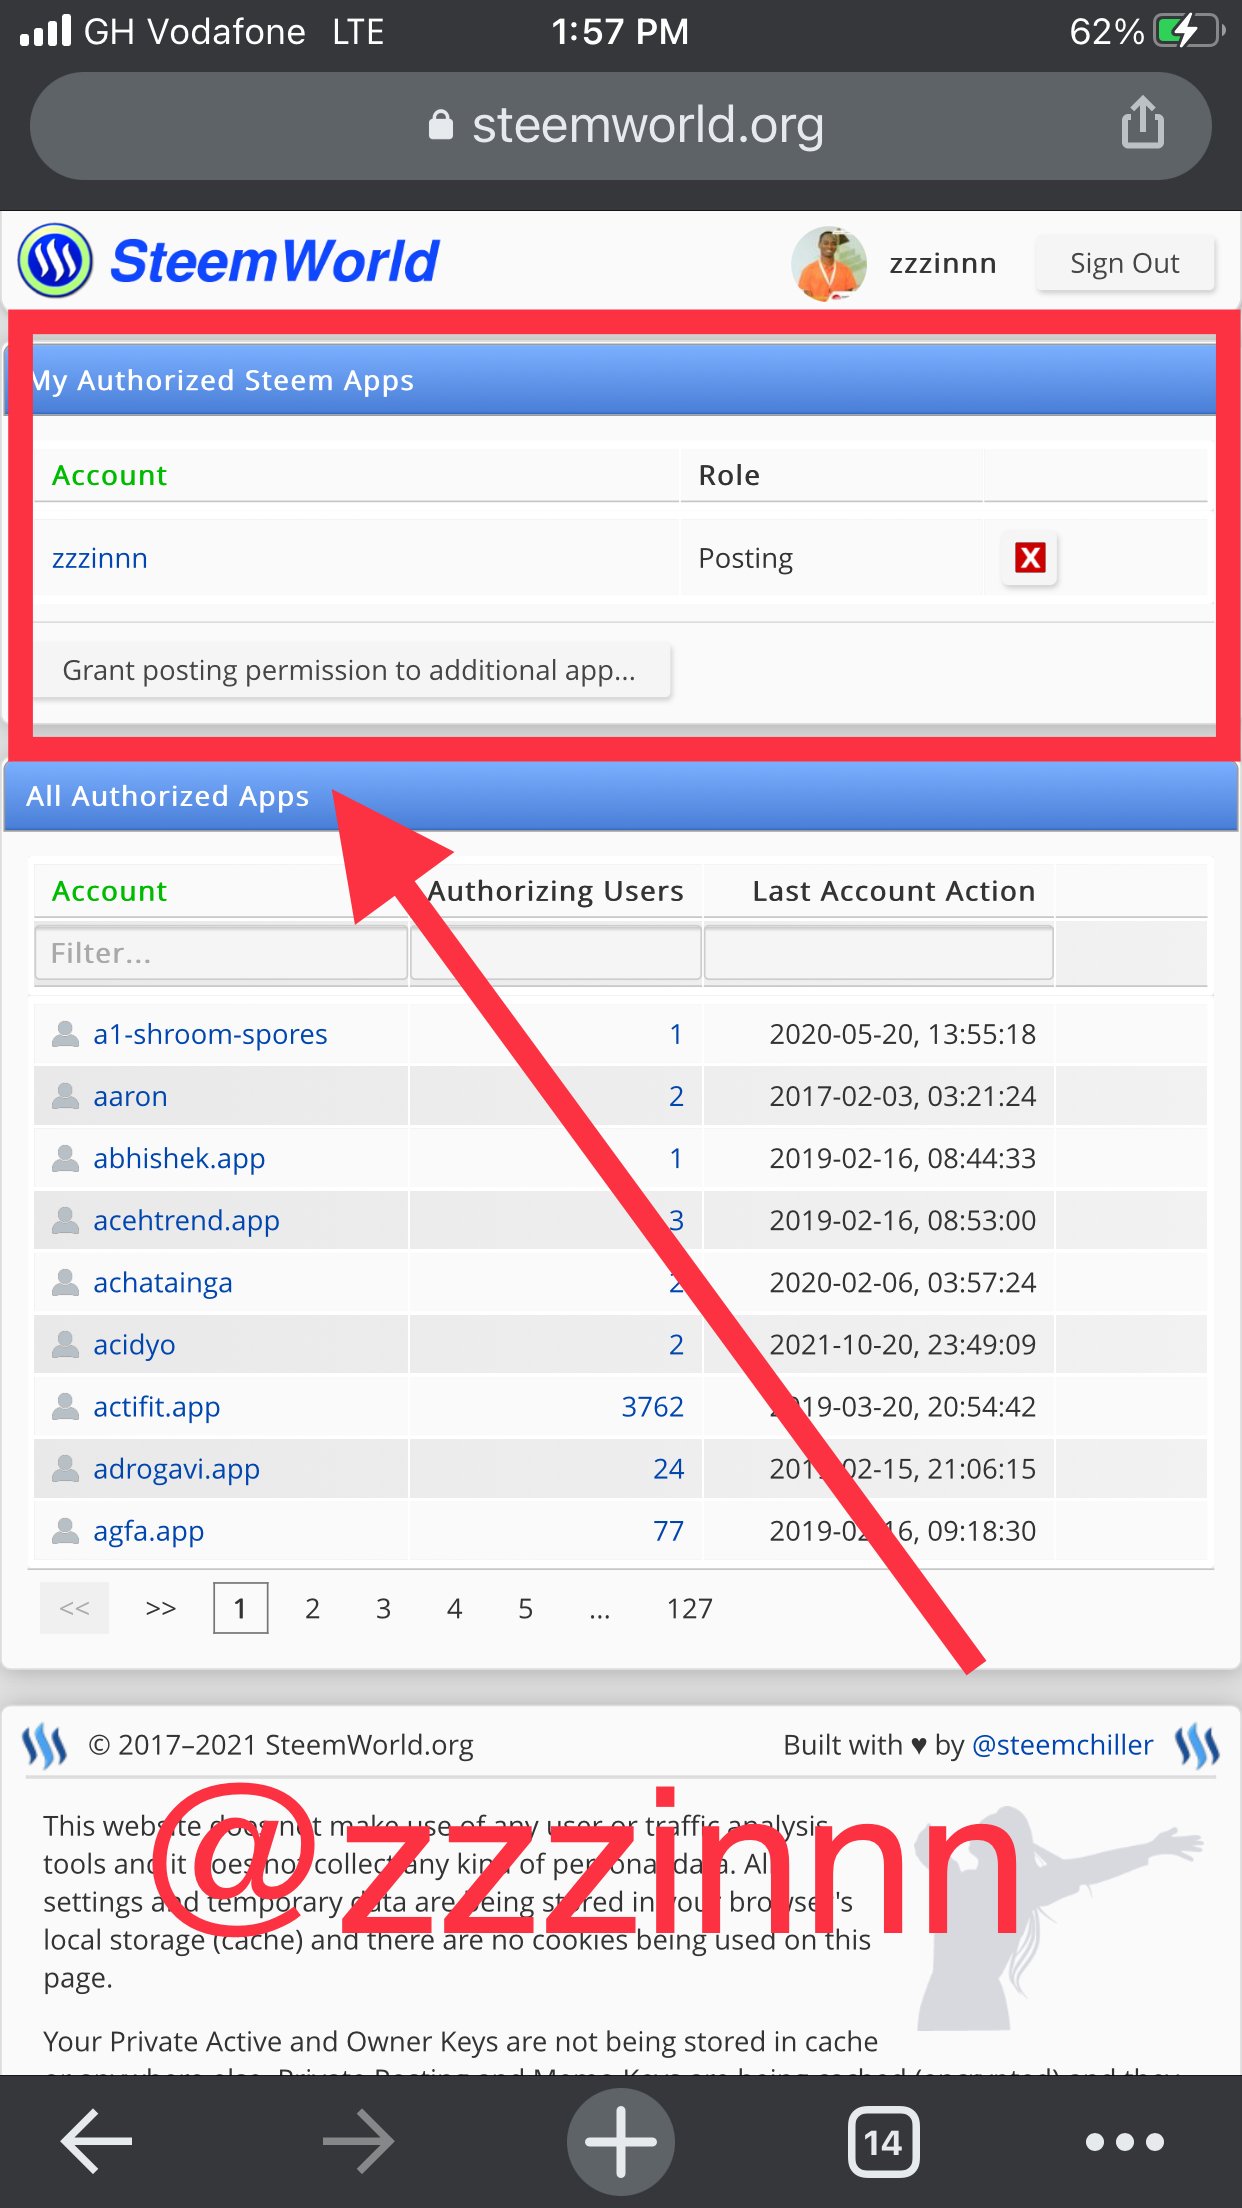This screenshot has width=1242, height=2208.
Task: Click user icon beside agfa.app
Action: point(65,1530)
